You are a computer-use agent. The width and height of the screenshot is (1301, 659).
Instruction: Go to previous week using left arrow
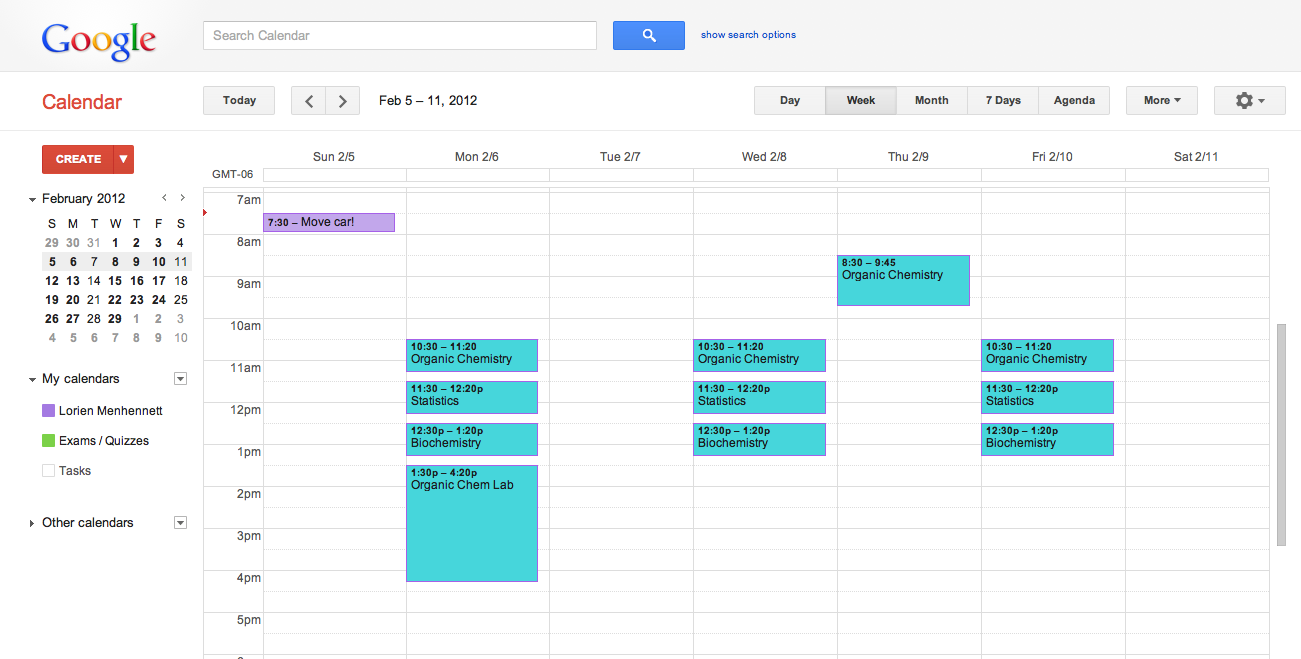tap(308, 101)
